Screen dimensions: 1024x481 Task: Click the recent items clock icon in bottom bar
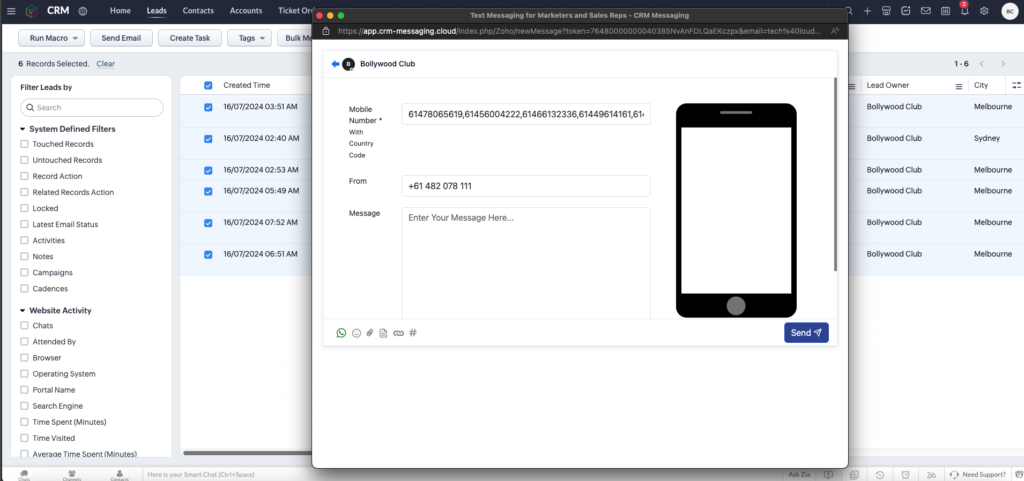[x=880, y=474]
